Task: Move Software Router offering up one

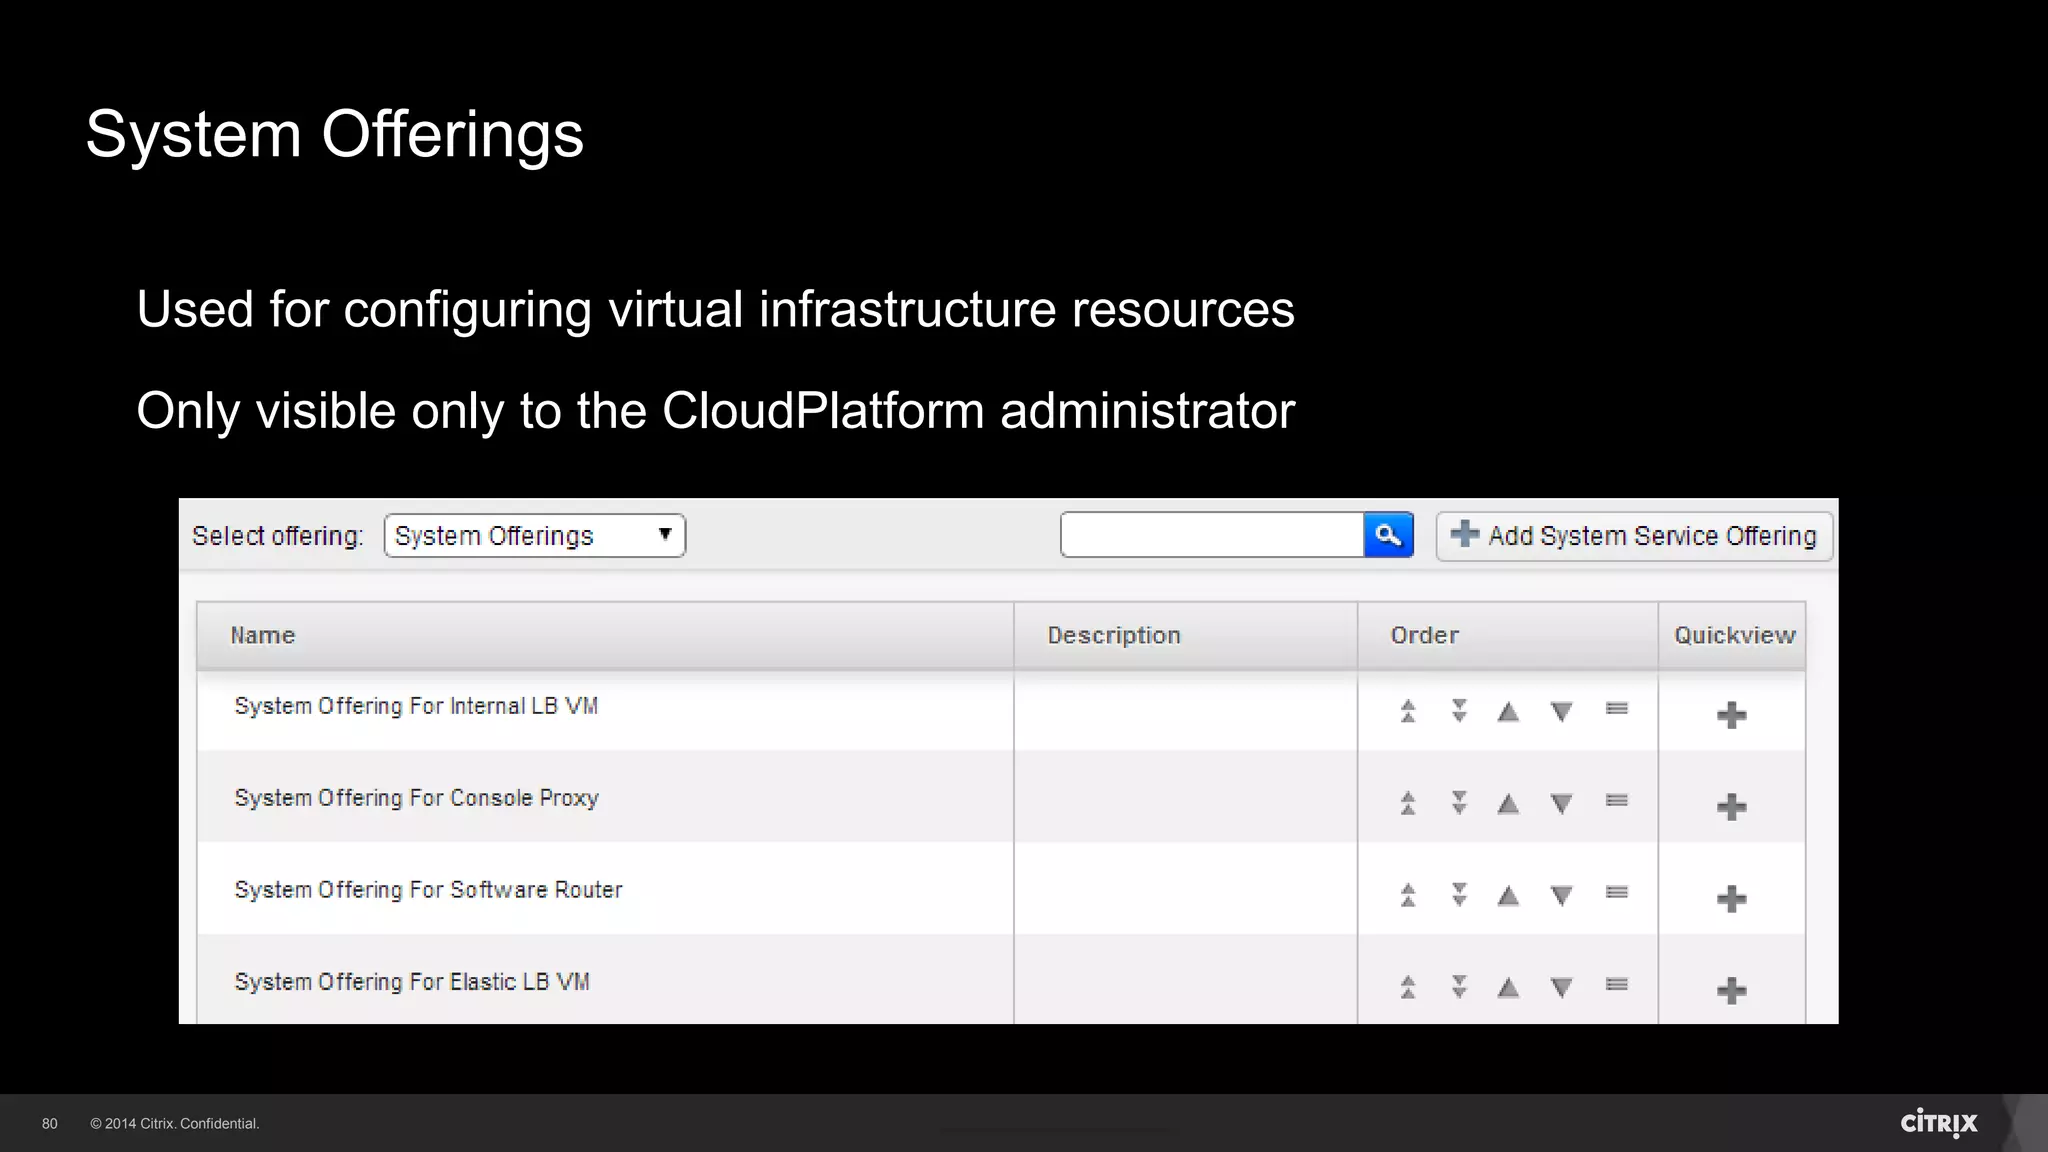Action: 1508,896
